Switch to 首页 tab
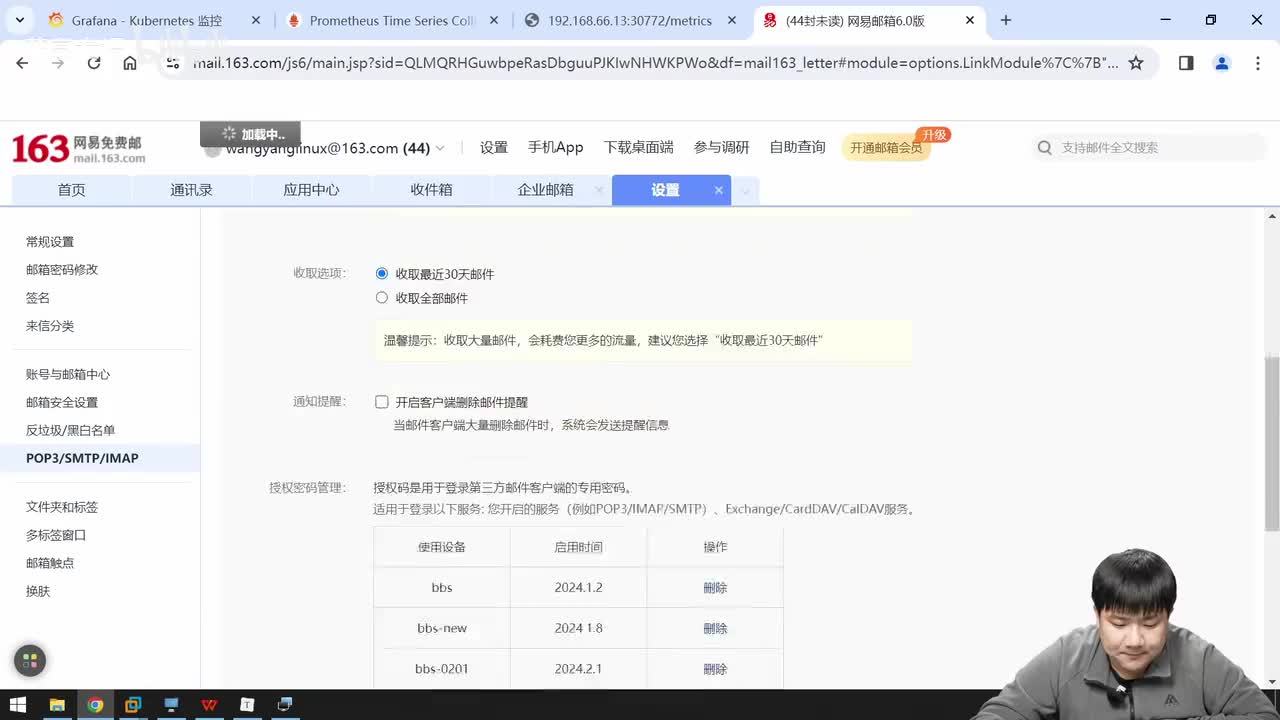The image size is (1280, 720). click(x=71, y=190)
